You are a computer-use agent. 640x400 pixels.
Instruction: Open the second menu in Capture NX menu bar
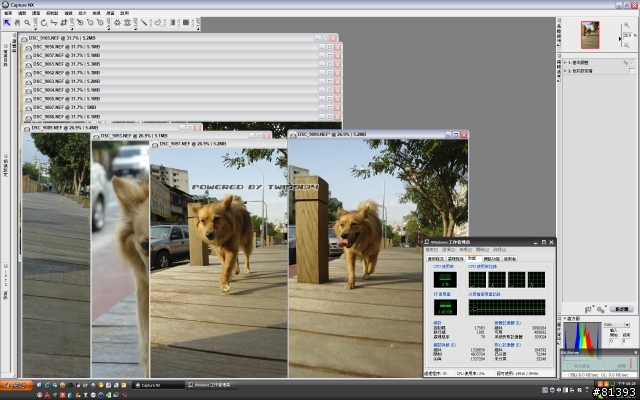22,13
